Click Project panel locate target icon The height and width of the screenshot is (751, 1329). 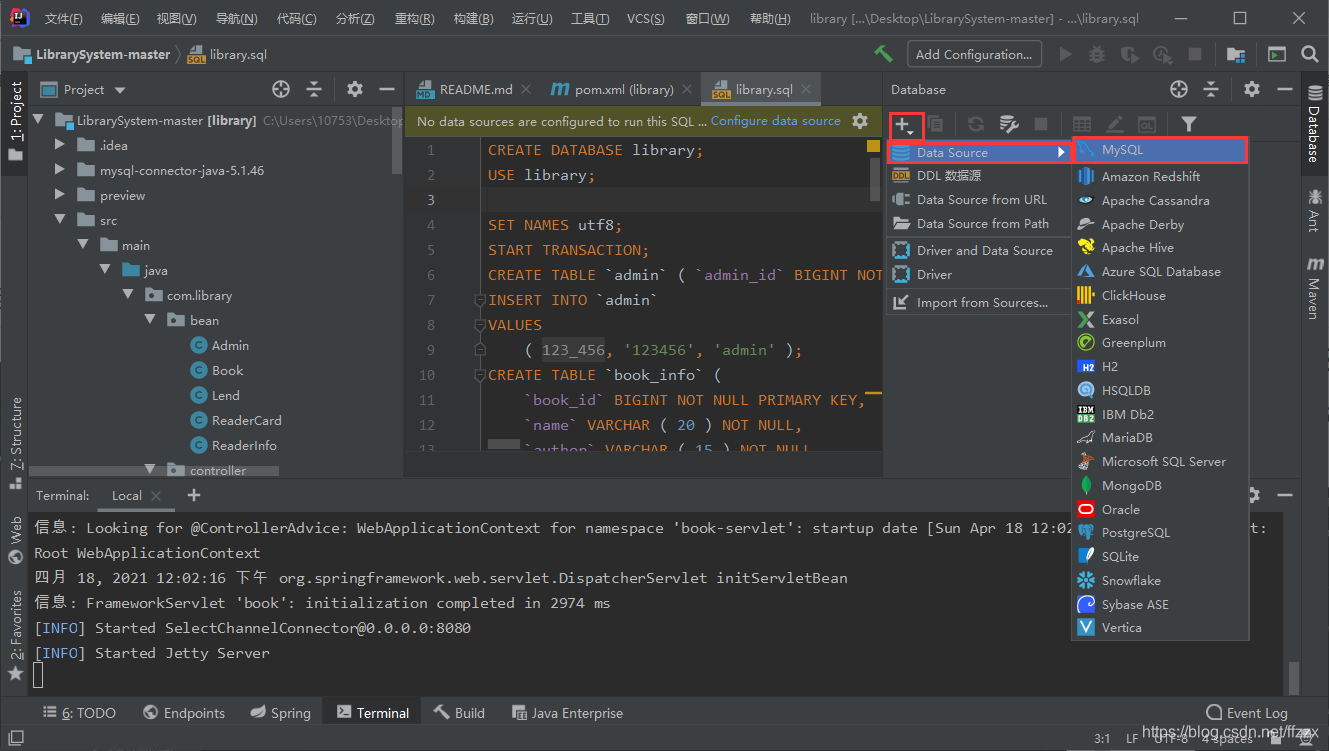click(x=281, y=89)
